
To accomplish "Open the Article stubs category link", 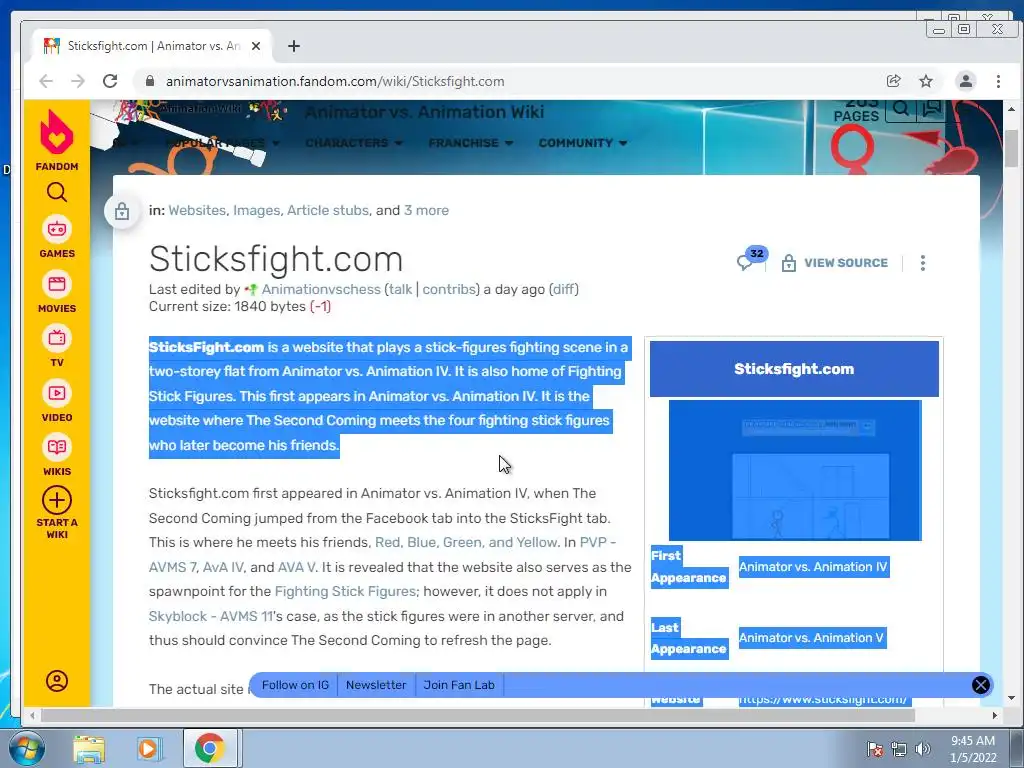I will point(328,210).
